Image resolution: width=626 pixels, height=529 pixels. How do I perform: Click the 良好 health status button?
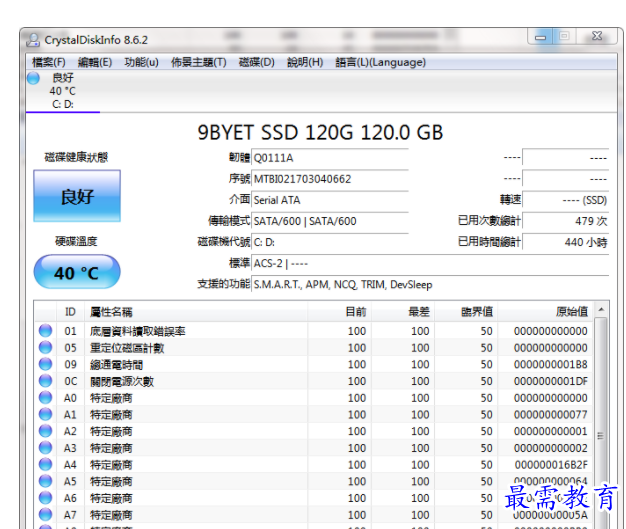point(77,196)
